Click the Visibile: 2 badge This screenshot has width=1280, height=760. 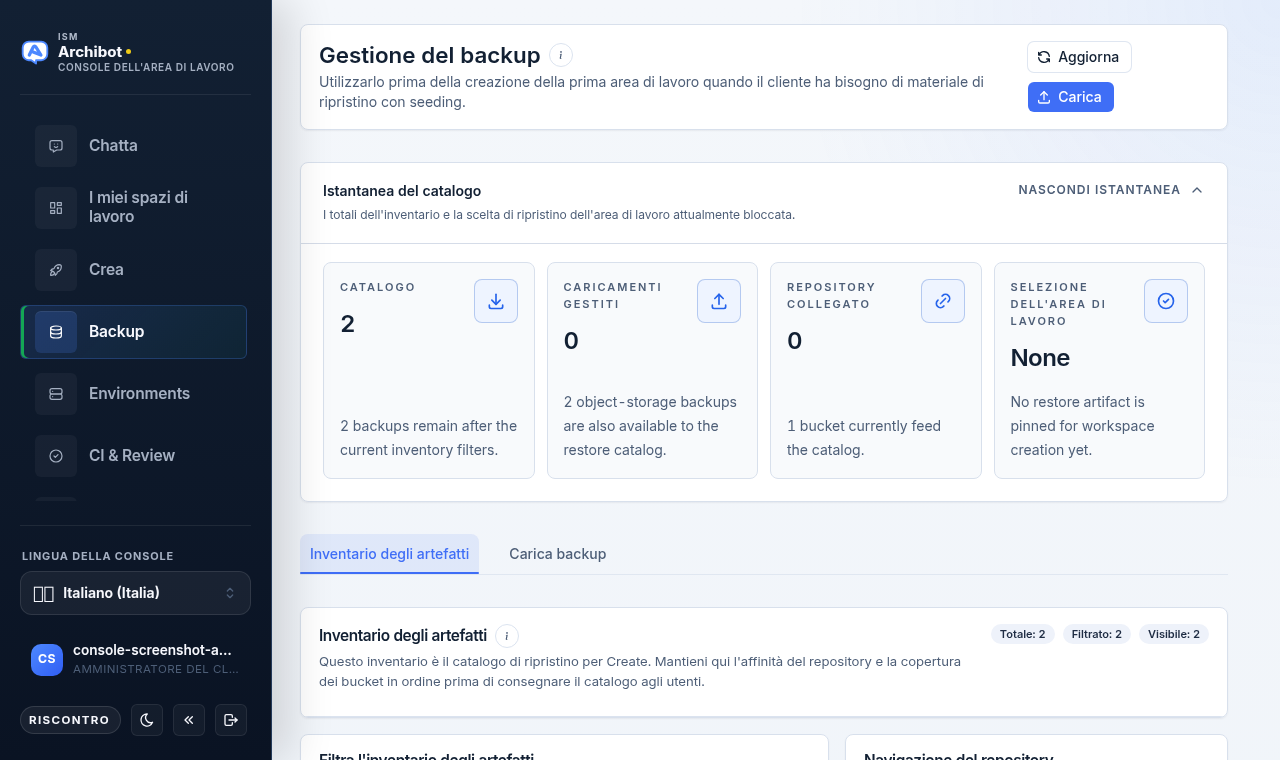(x=1174, y=634)
